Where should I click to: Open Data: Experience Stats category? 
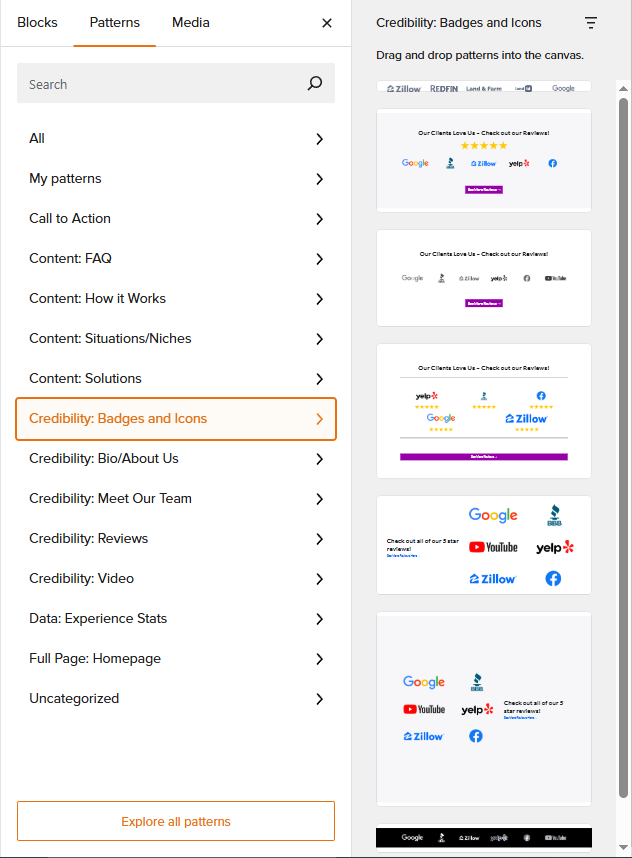(x=176, y=619)
